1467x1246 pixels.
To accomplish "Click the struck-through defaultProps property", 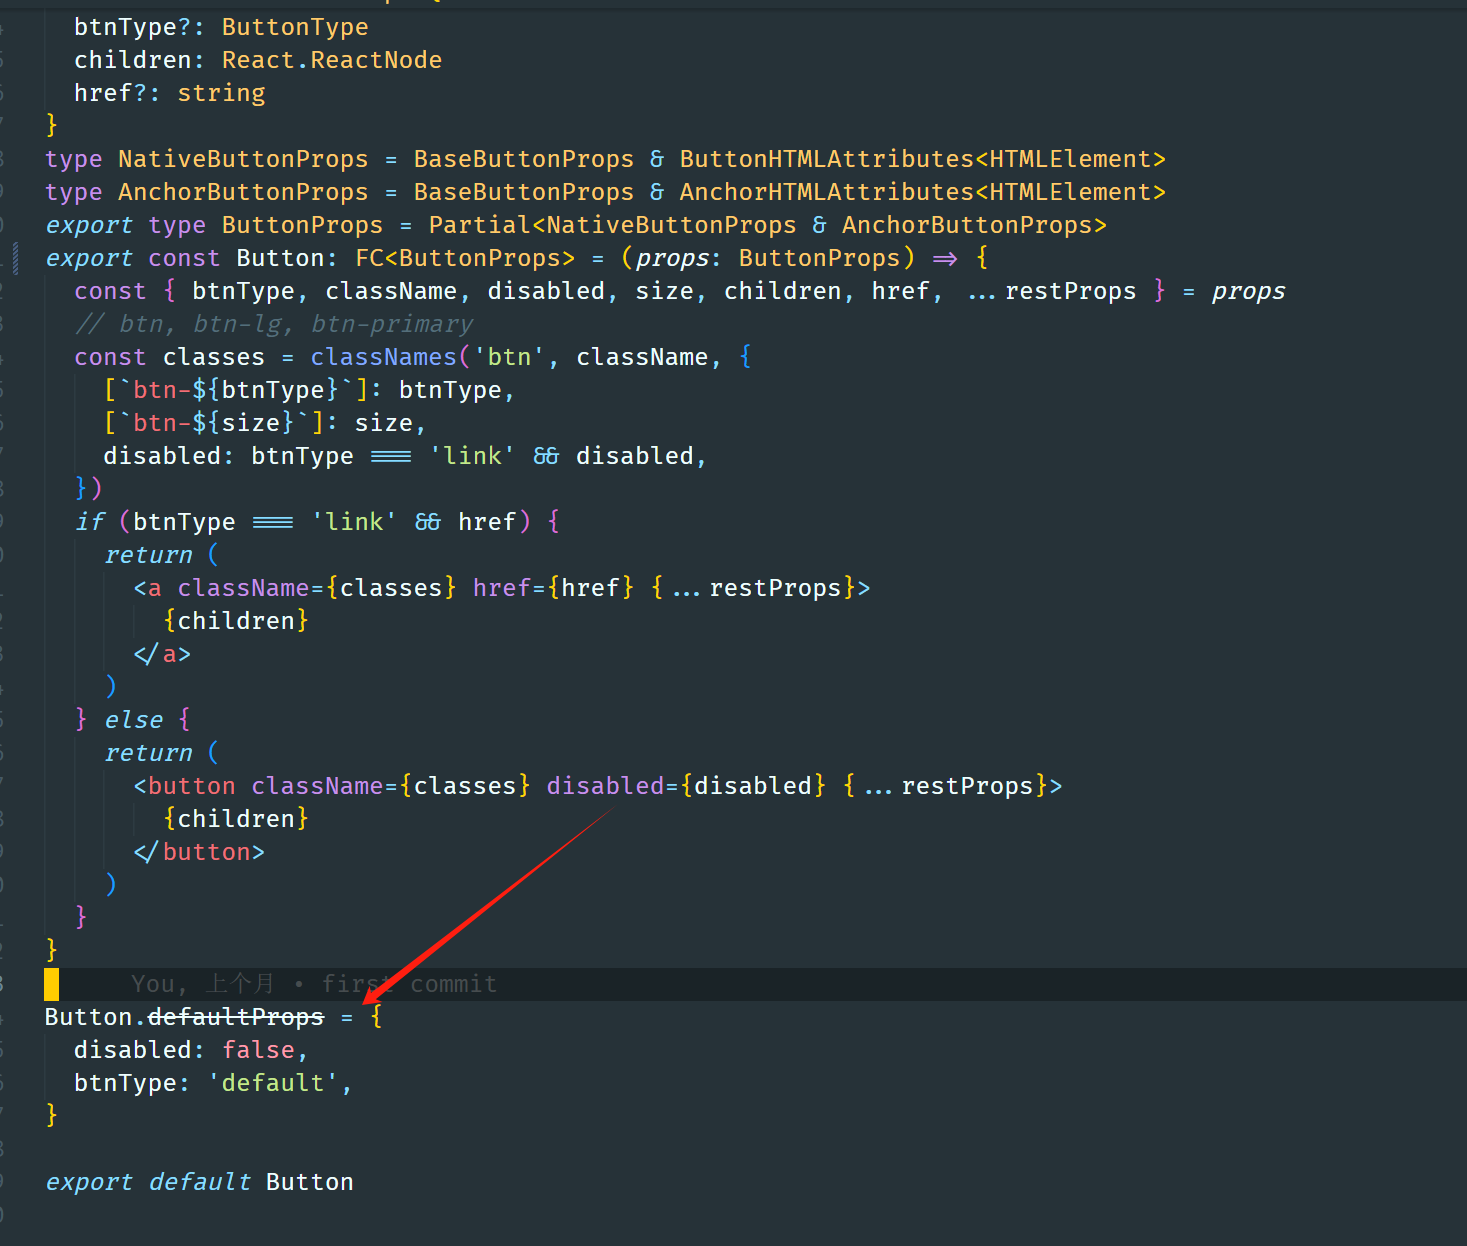I will click(236, 1017).
